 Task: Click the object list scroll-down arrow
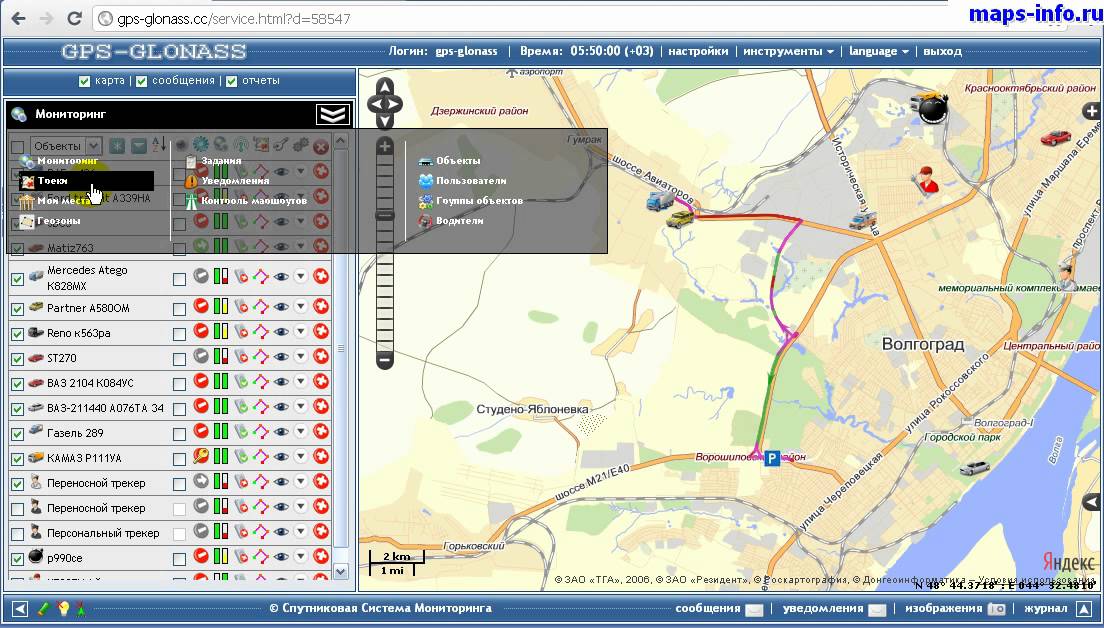341,571
